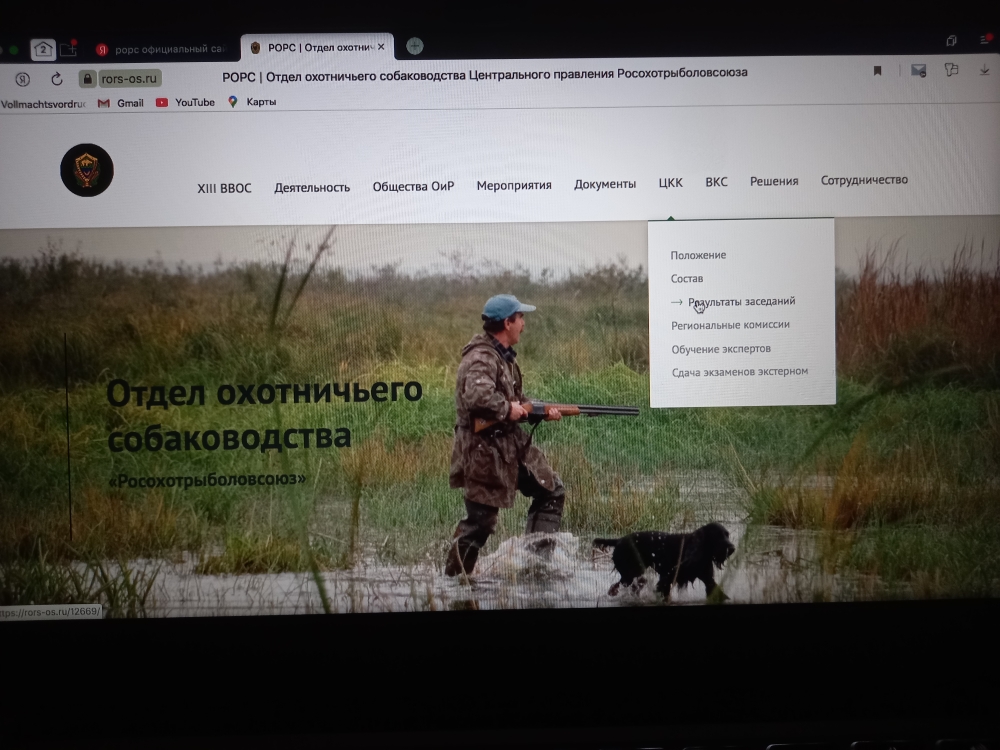The width and height of the screenshot is (1000, 750).
Task: Bookmark this page with the bookmark icon
Action: [x=877, y=71]
